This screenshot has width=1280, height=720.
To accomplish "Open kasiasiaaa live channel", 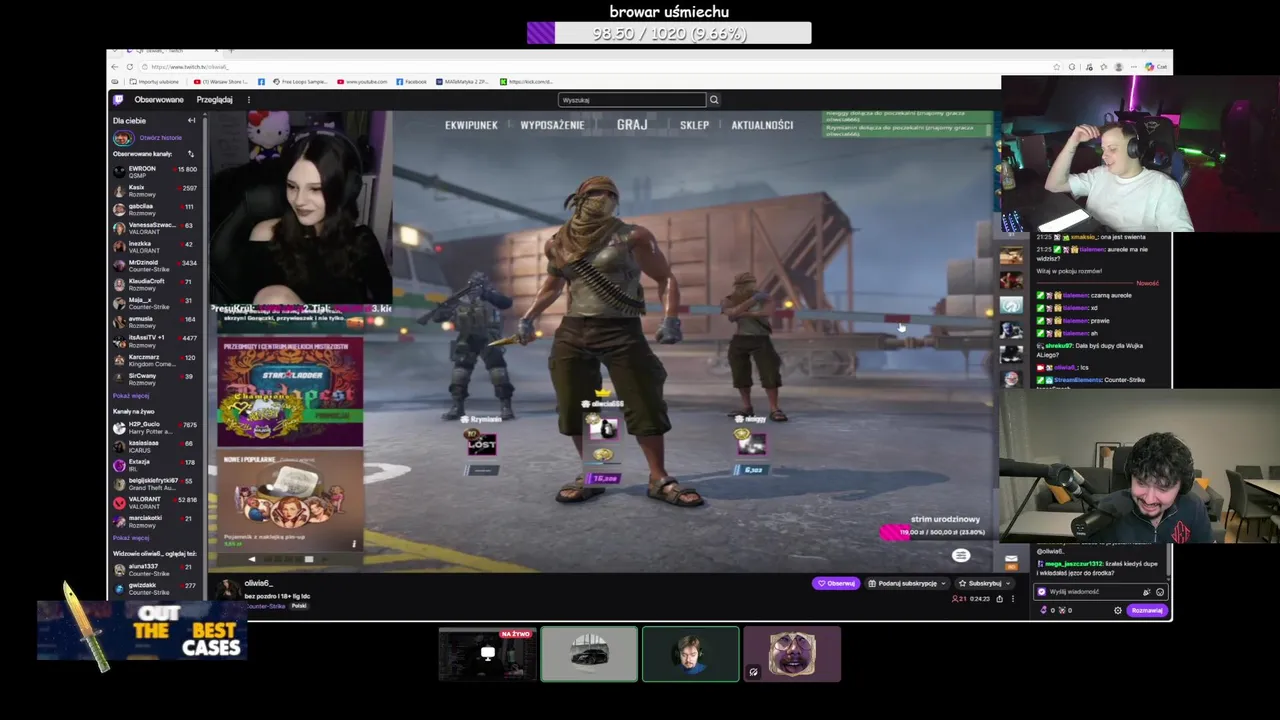I will [155, 446].
